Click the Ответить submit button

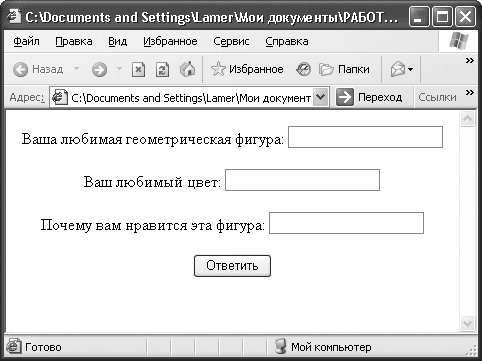(232, 266)
